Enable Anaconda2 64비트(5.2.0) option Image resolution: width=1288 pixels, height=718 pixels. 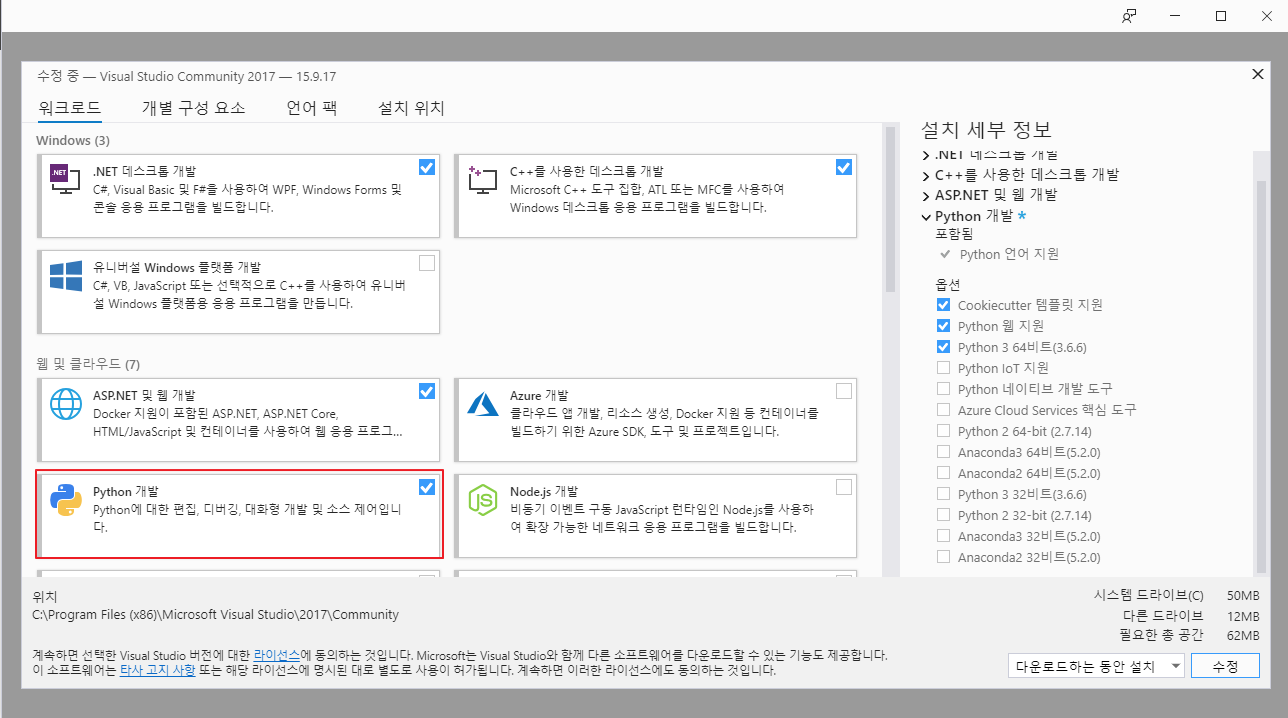(943, 473)
